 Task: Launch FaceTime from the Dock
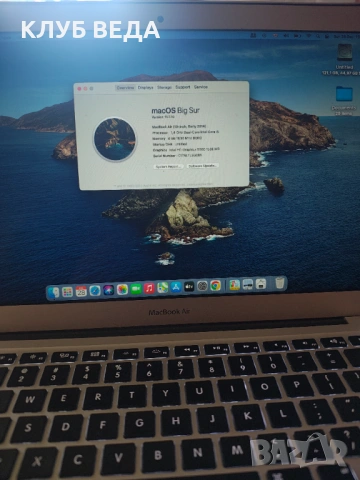tap(136, 289)
